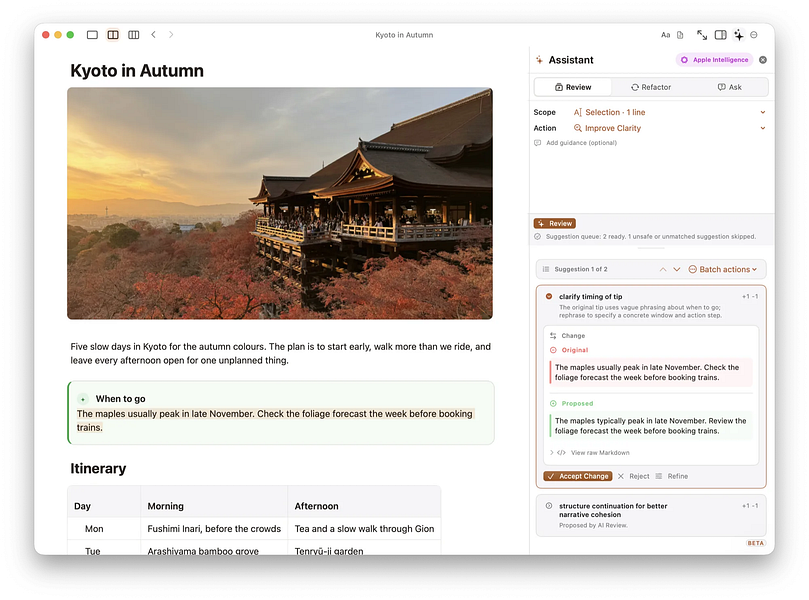The width and height of the screenshot is (809, 600).
Task: Go to next suggestion with down chevron
Action: (677, 269)
